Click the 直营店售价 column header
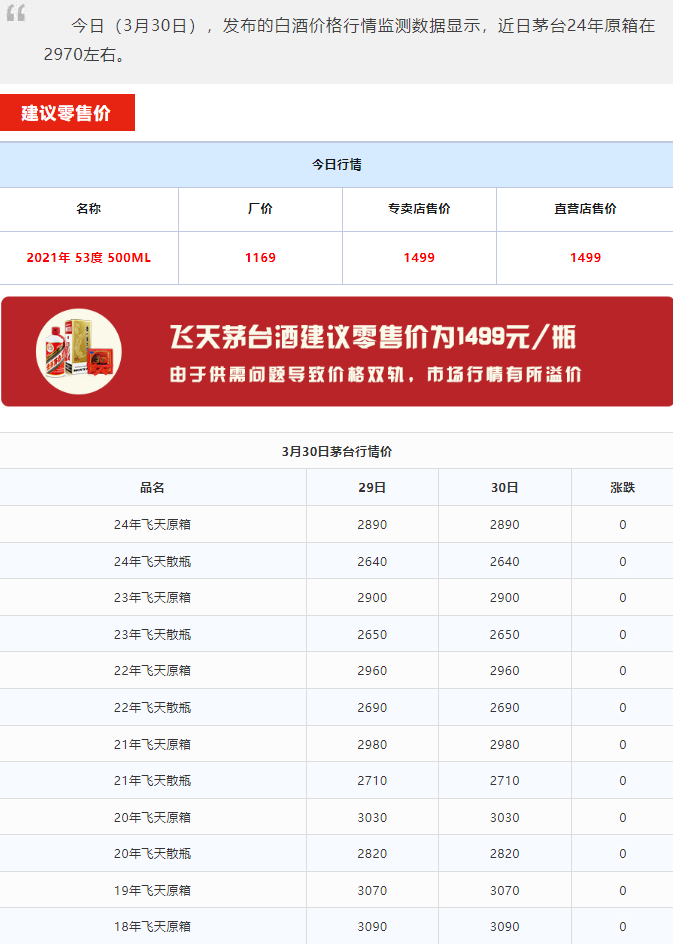Screen dimensions: 673x944 tap(585, 209)
